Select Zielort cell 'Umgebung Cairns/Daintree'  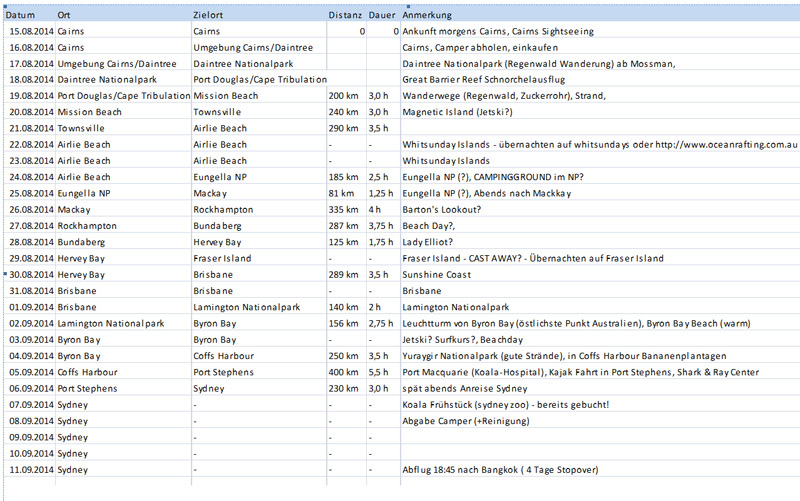(253, 48)
